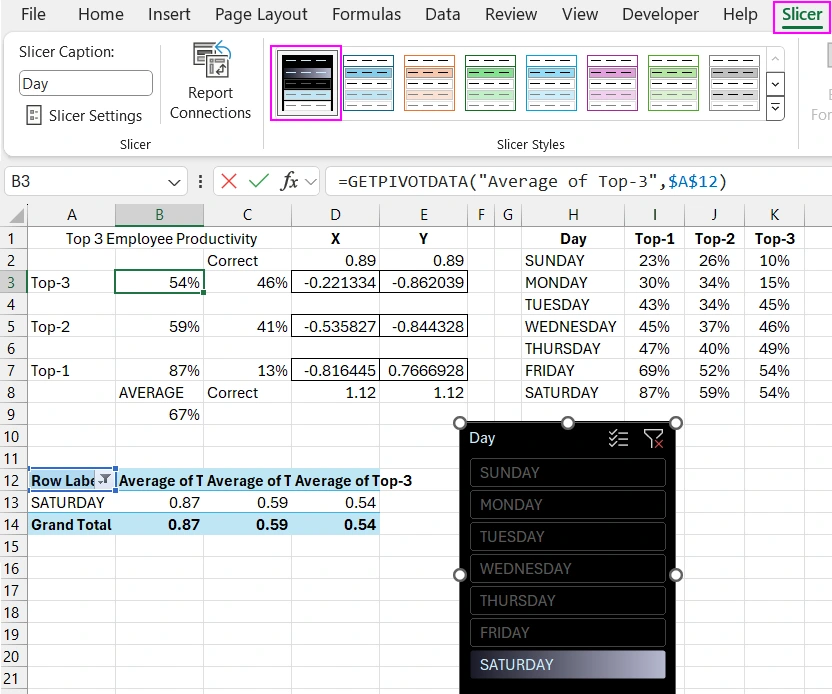Select the MONDAY item in the slicer list
Image resolution: width=832 pixels, height=694 pixels.
pyautogui.click(x=567, y=504)
